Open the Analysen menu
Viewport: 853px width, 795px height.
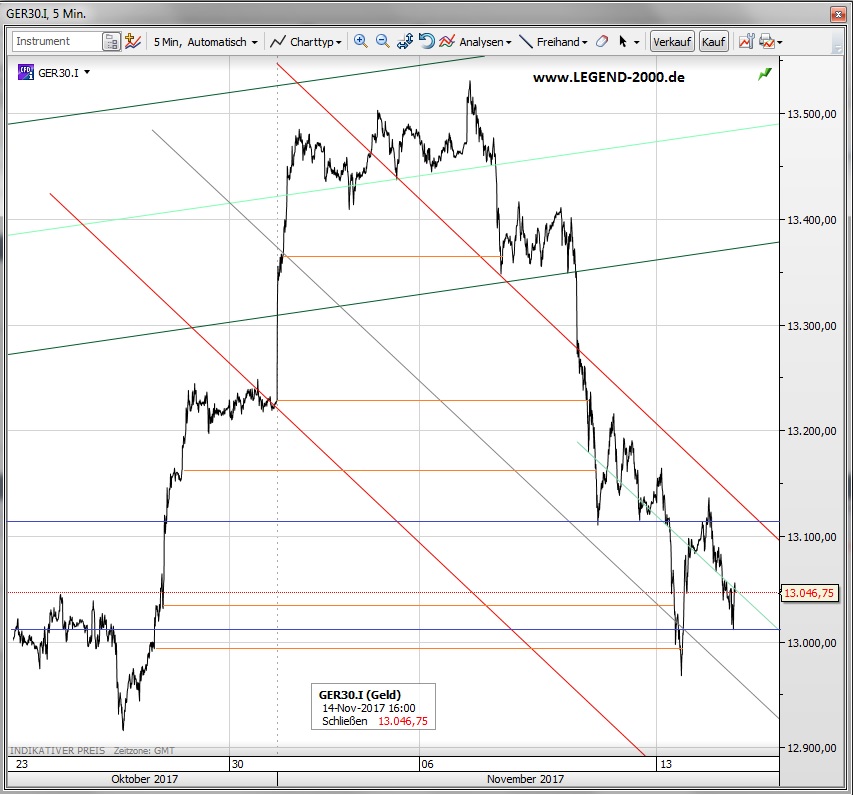476,42
